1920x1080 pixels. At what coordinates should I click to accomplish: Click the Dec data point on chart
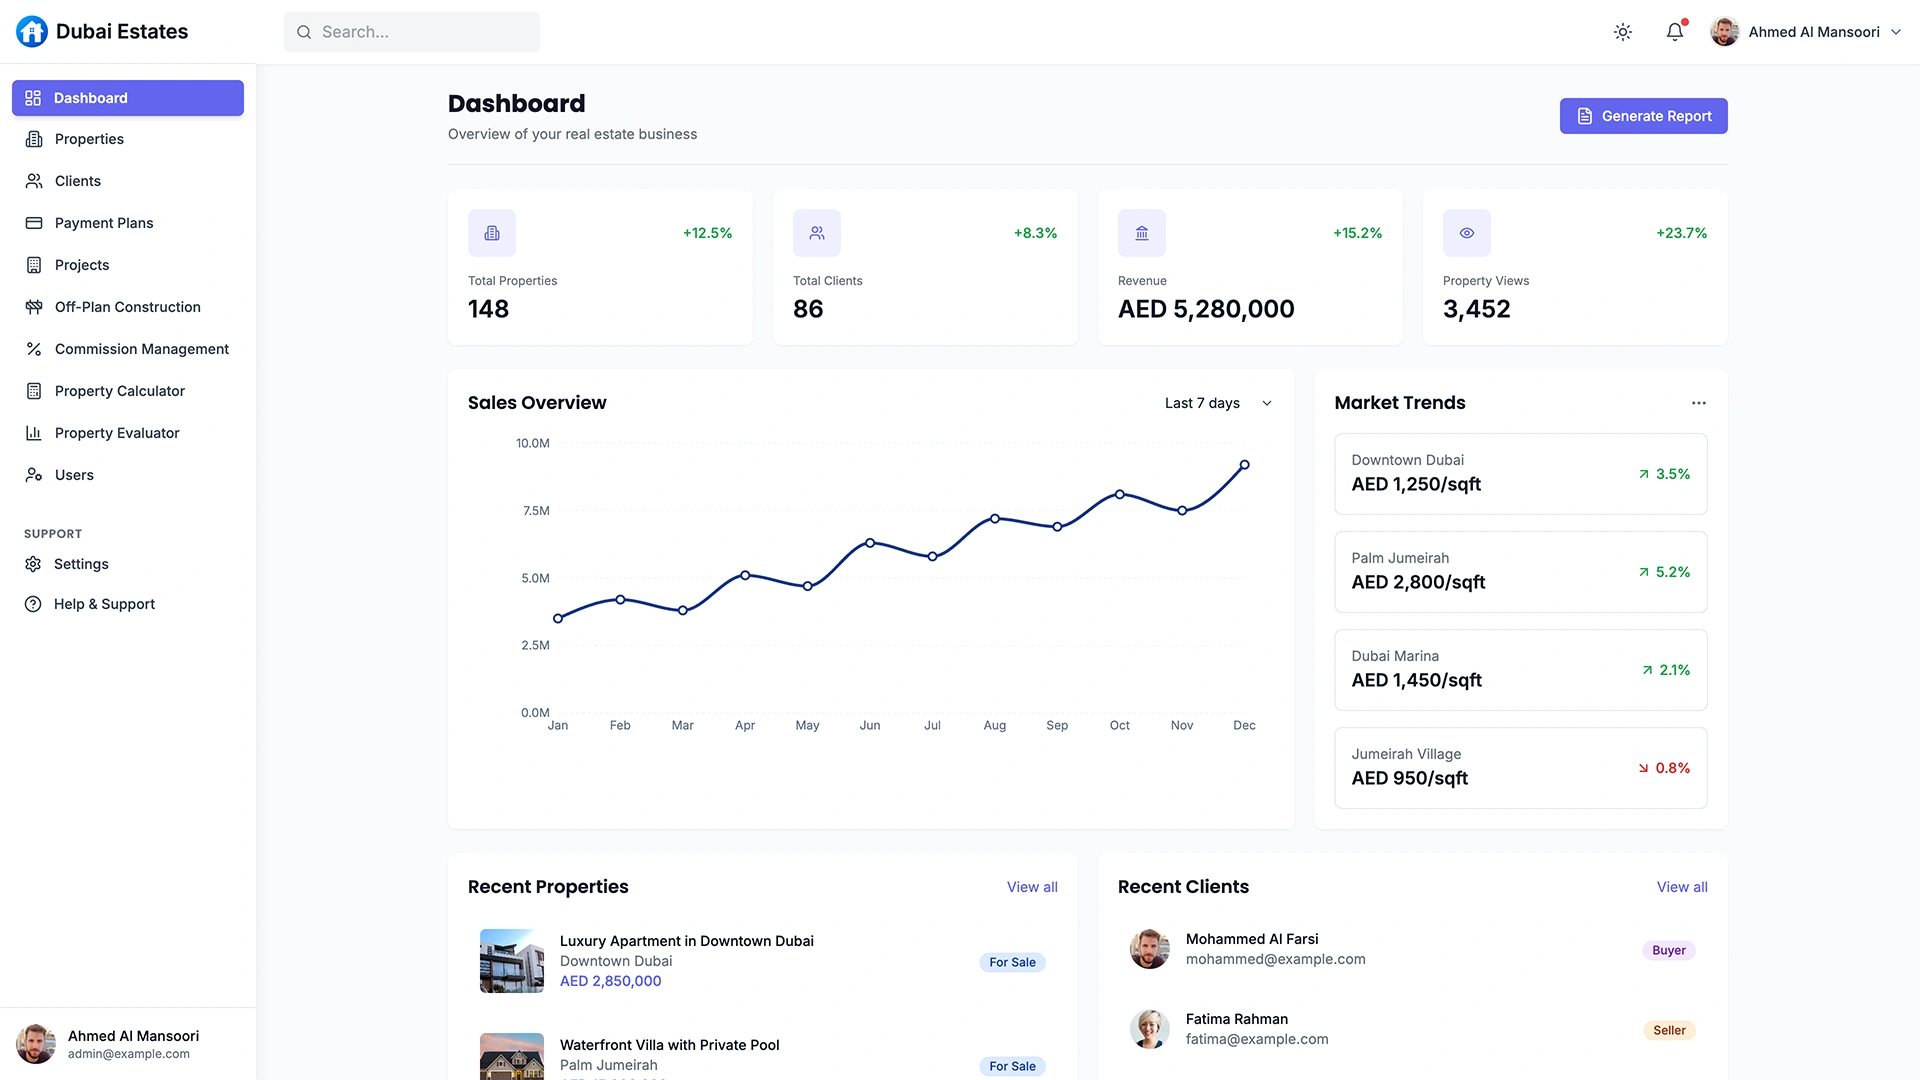1245,465
